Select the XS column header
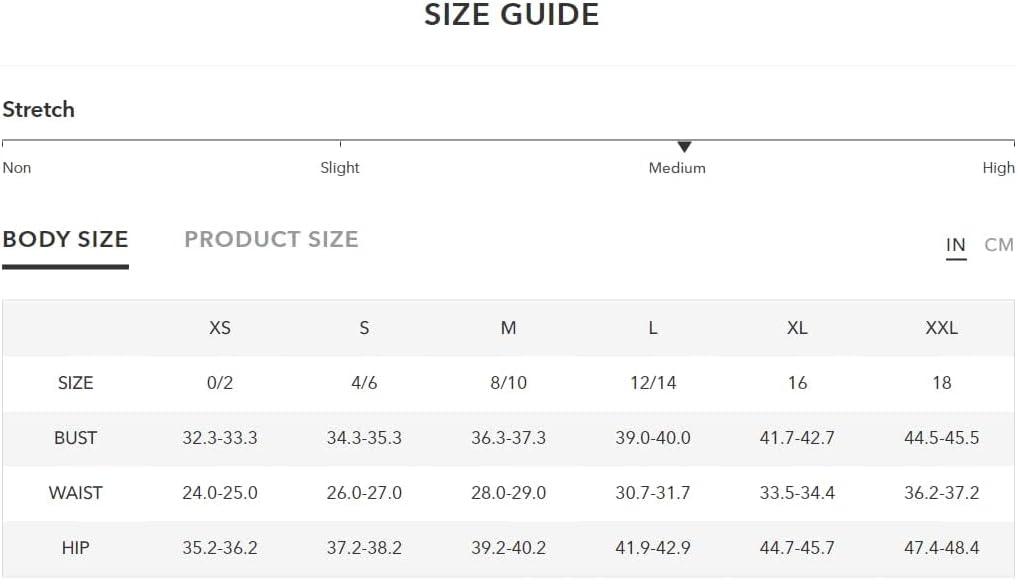The height and width of the screenshot is (580, 1017). click(x=220, y=328)
